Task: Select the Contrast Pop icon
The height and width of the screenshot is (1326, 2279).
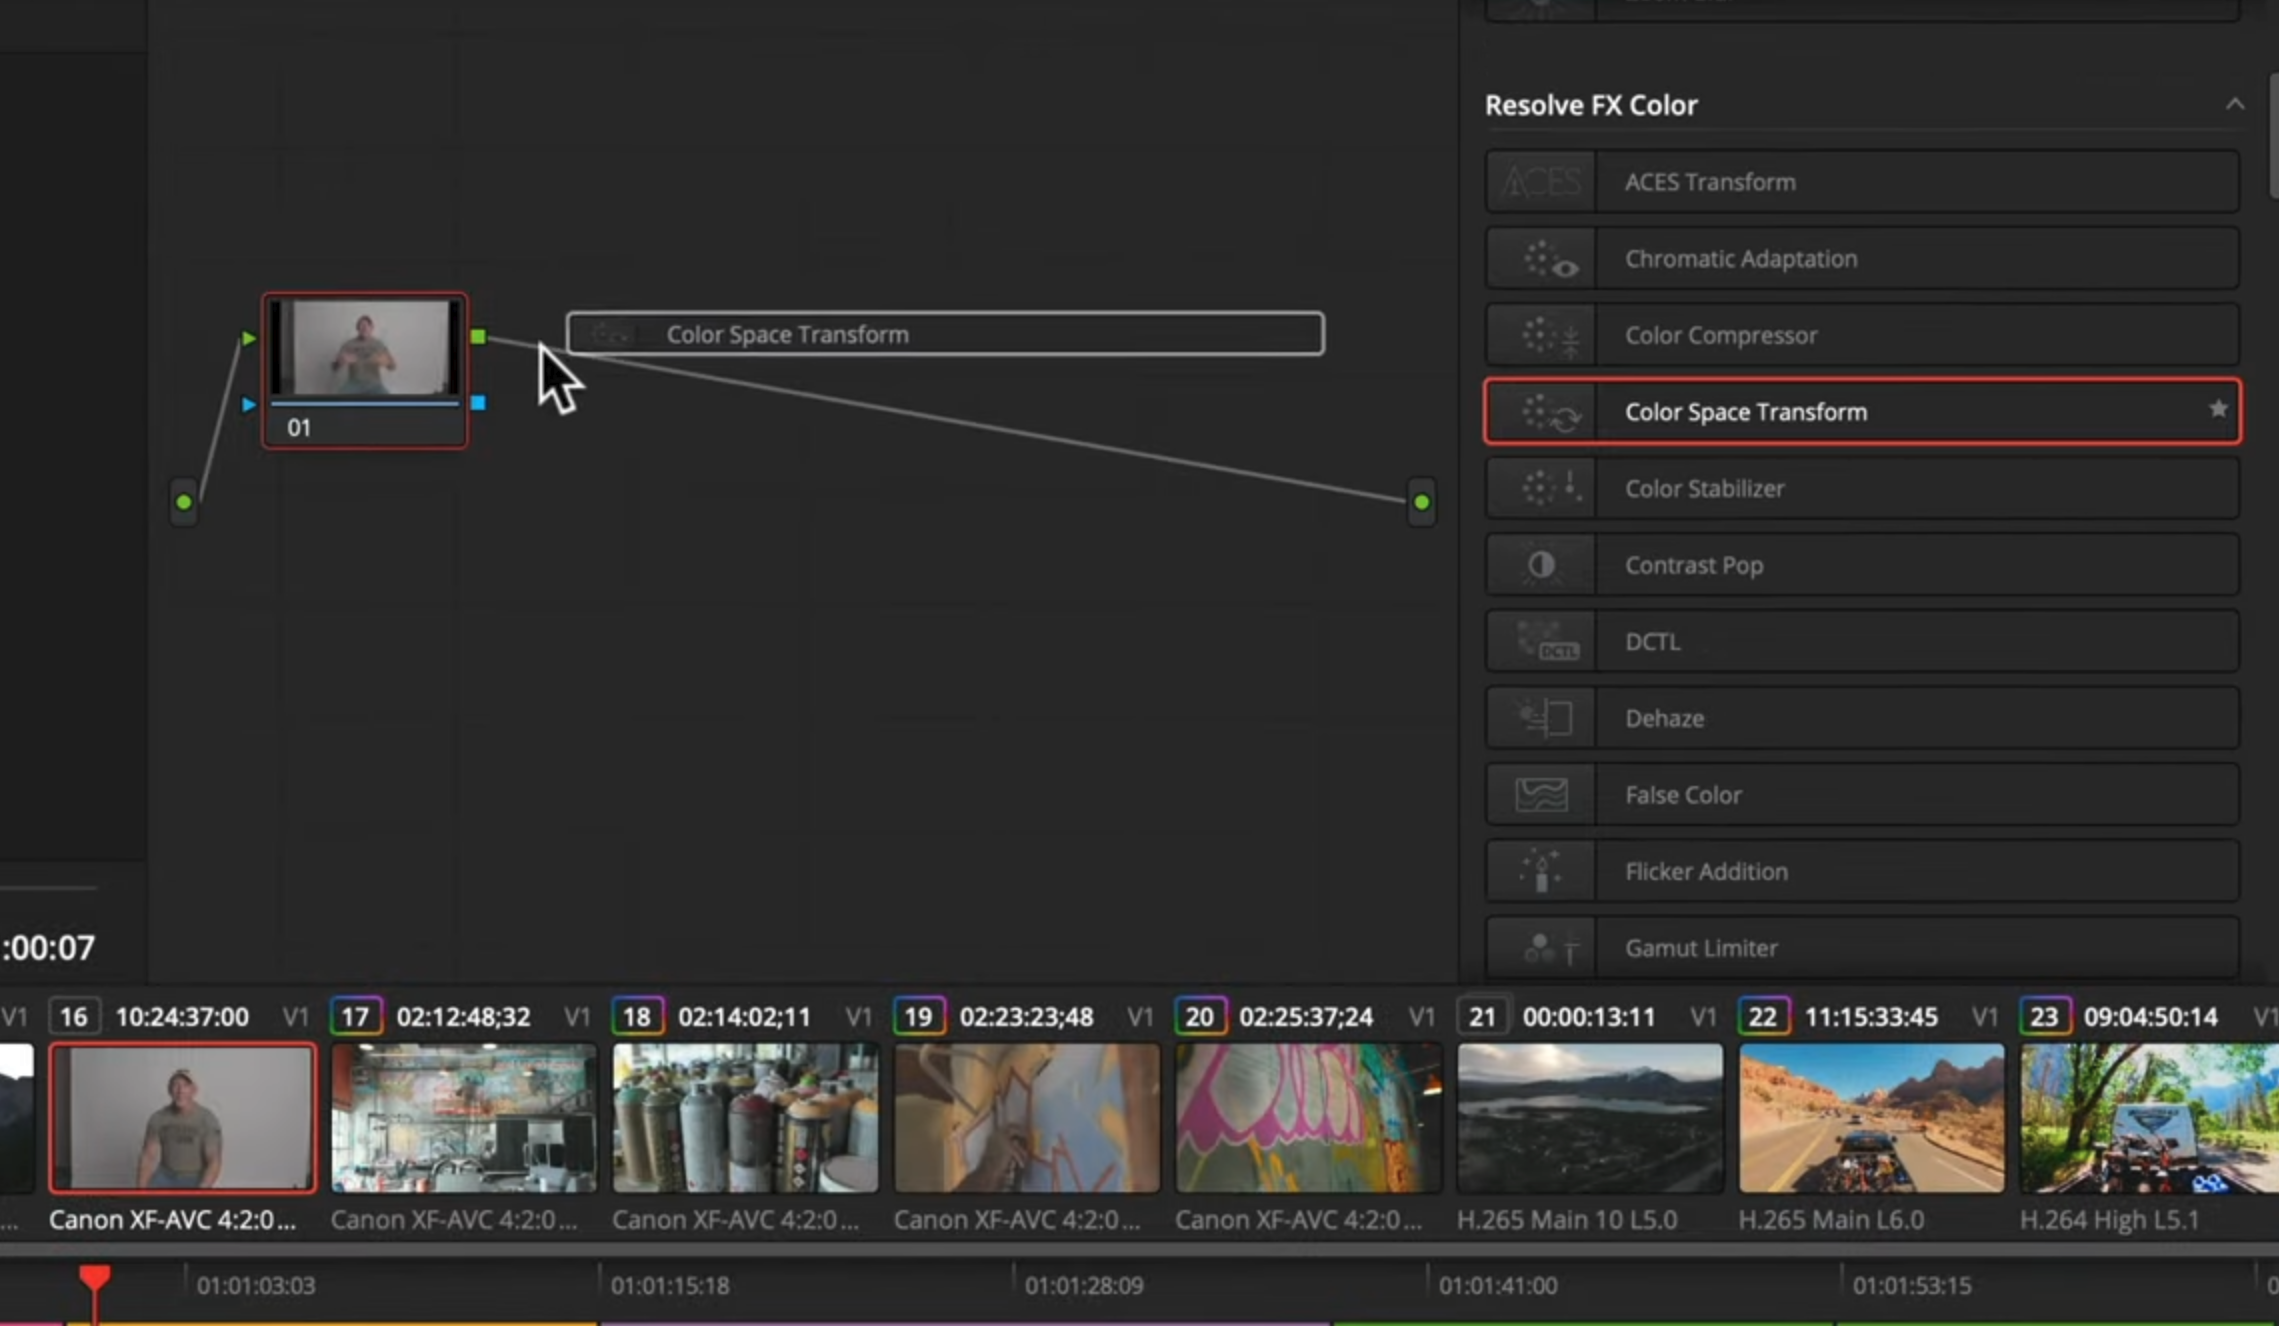Action: click(x=1541, y=566)
